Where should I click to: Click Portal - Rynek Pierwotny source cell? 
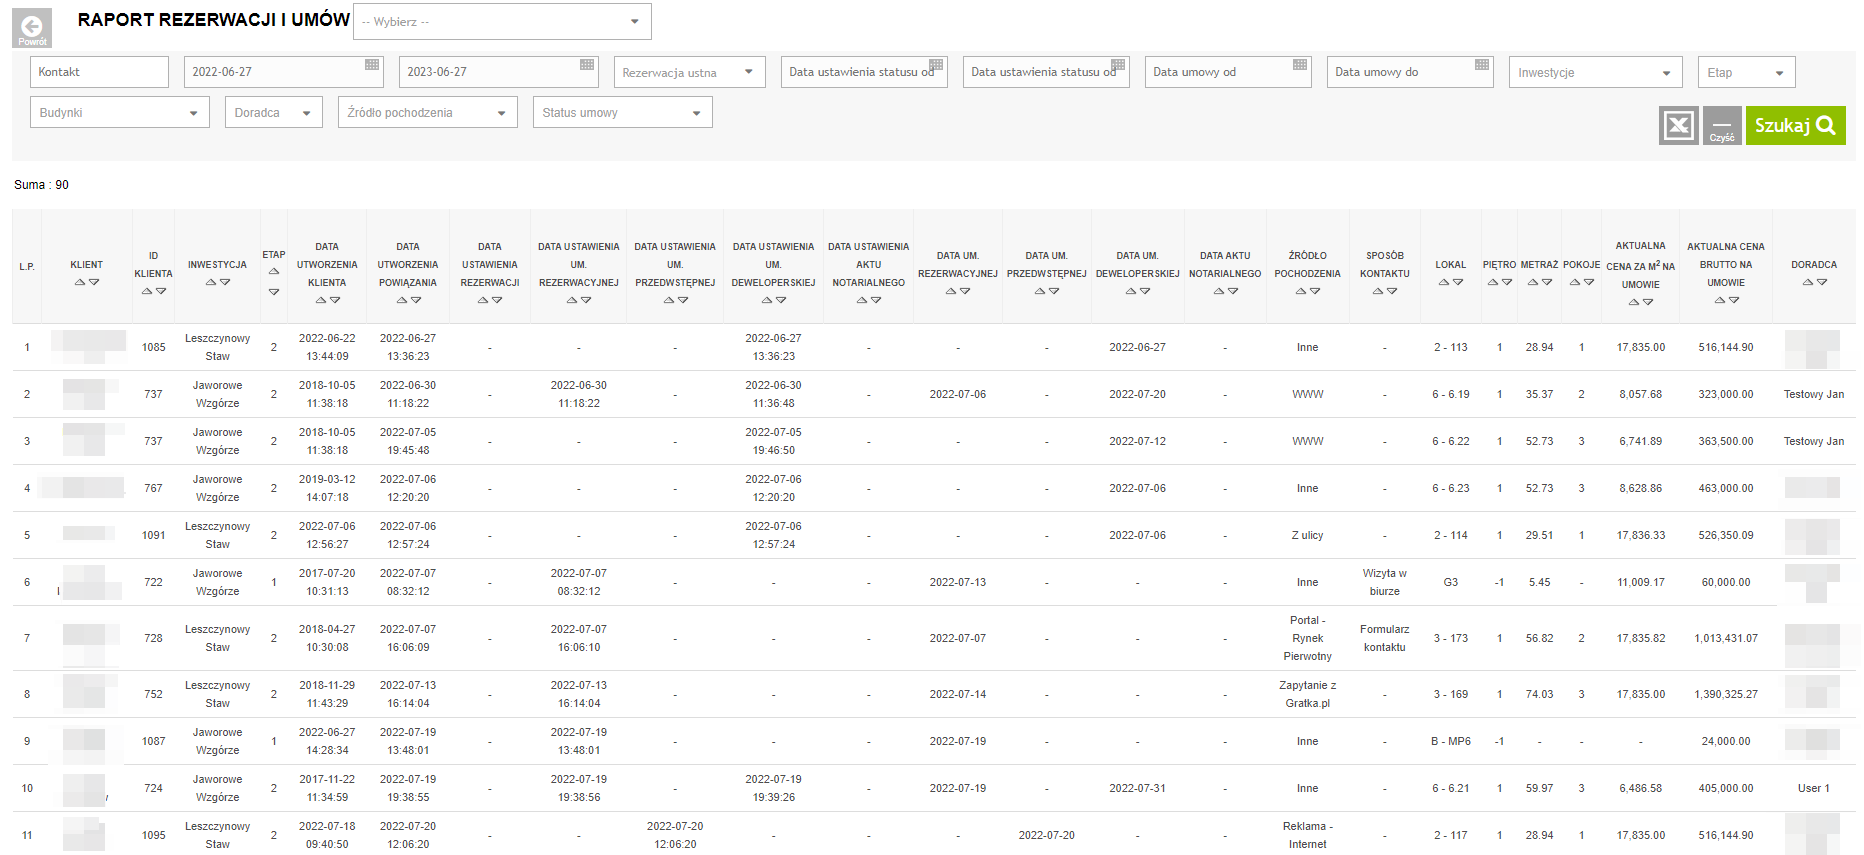[1307, 638]
